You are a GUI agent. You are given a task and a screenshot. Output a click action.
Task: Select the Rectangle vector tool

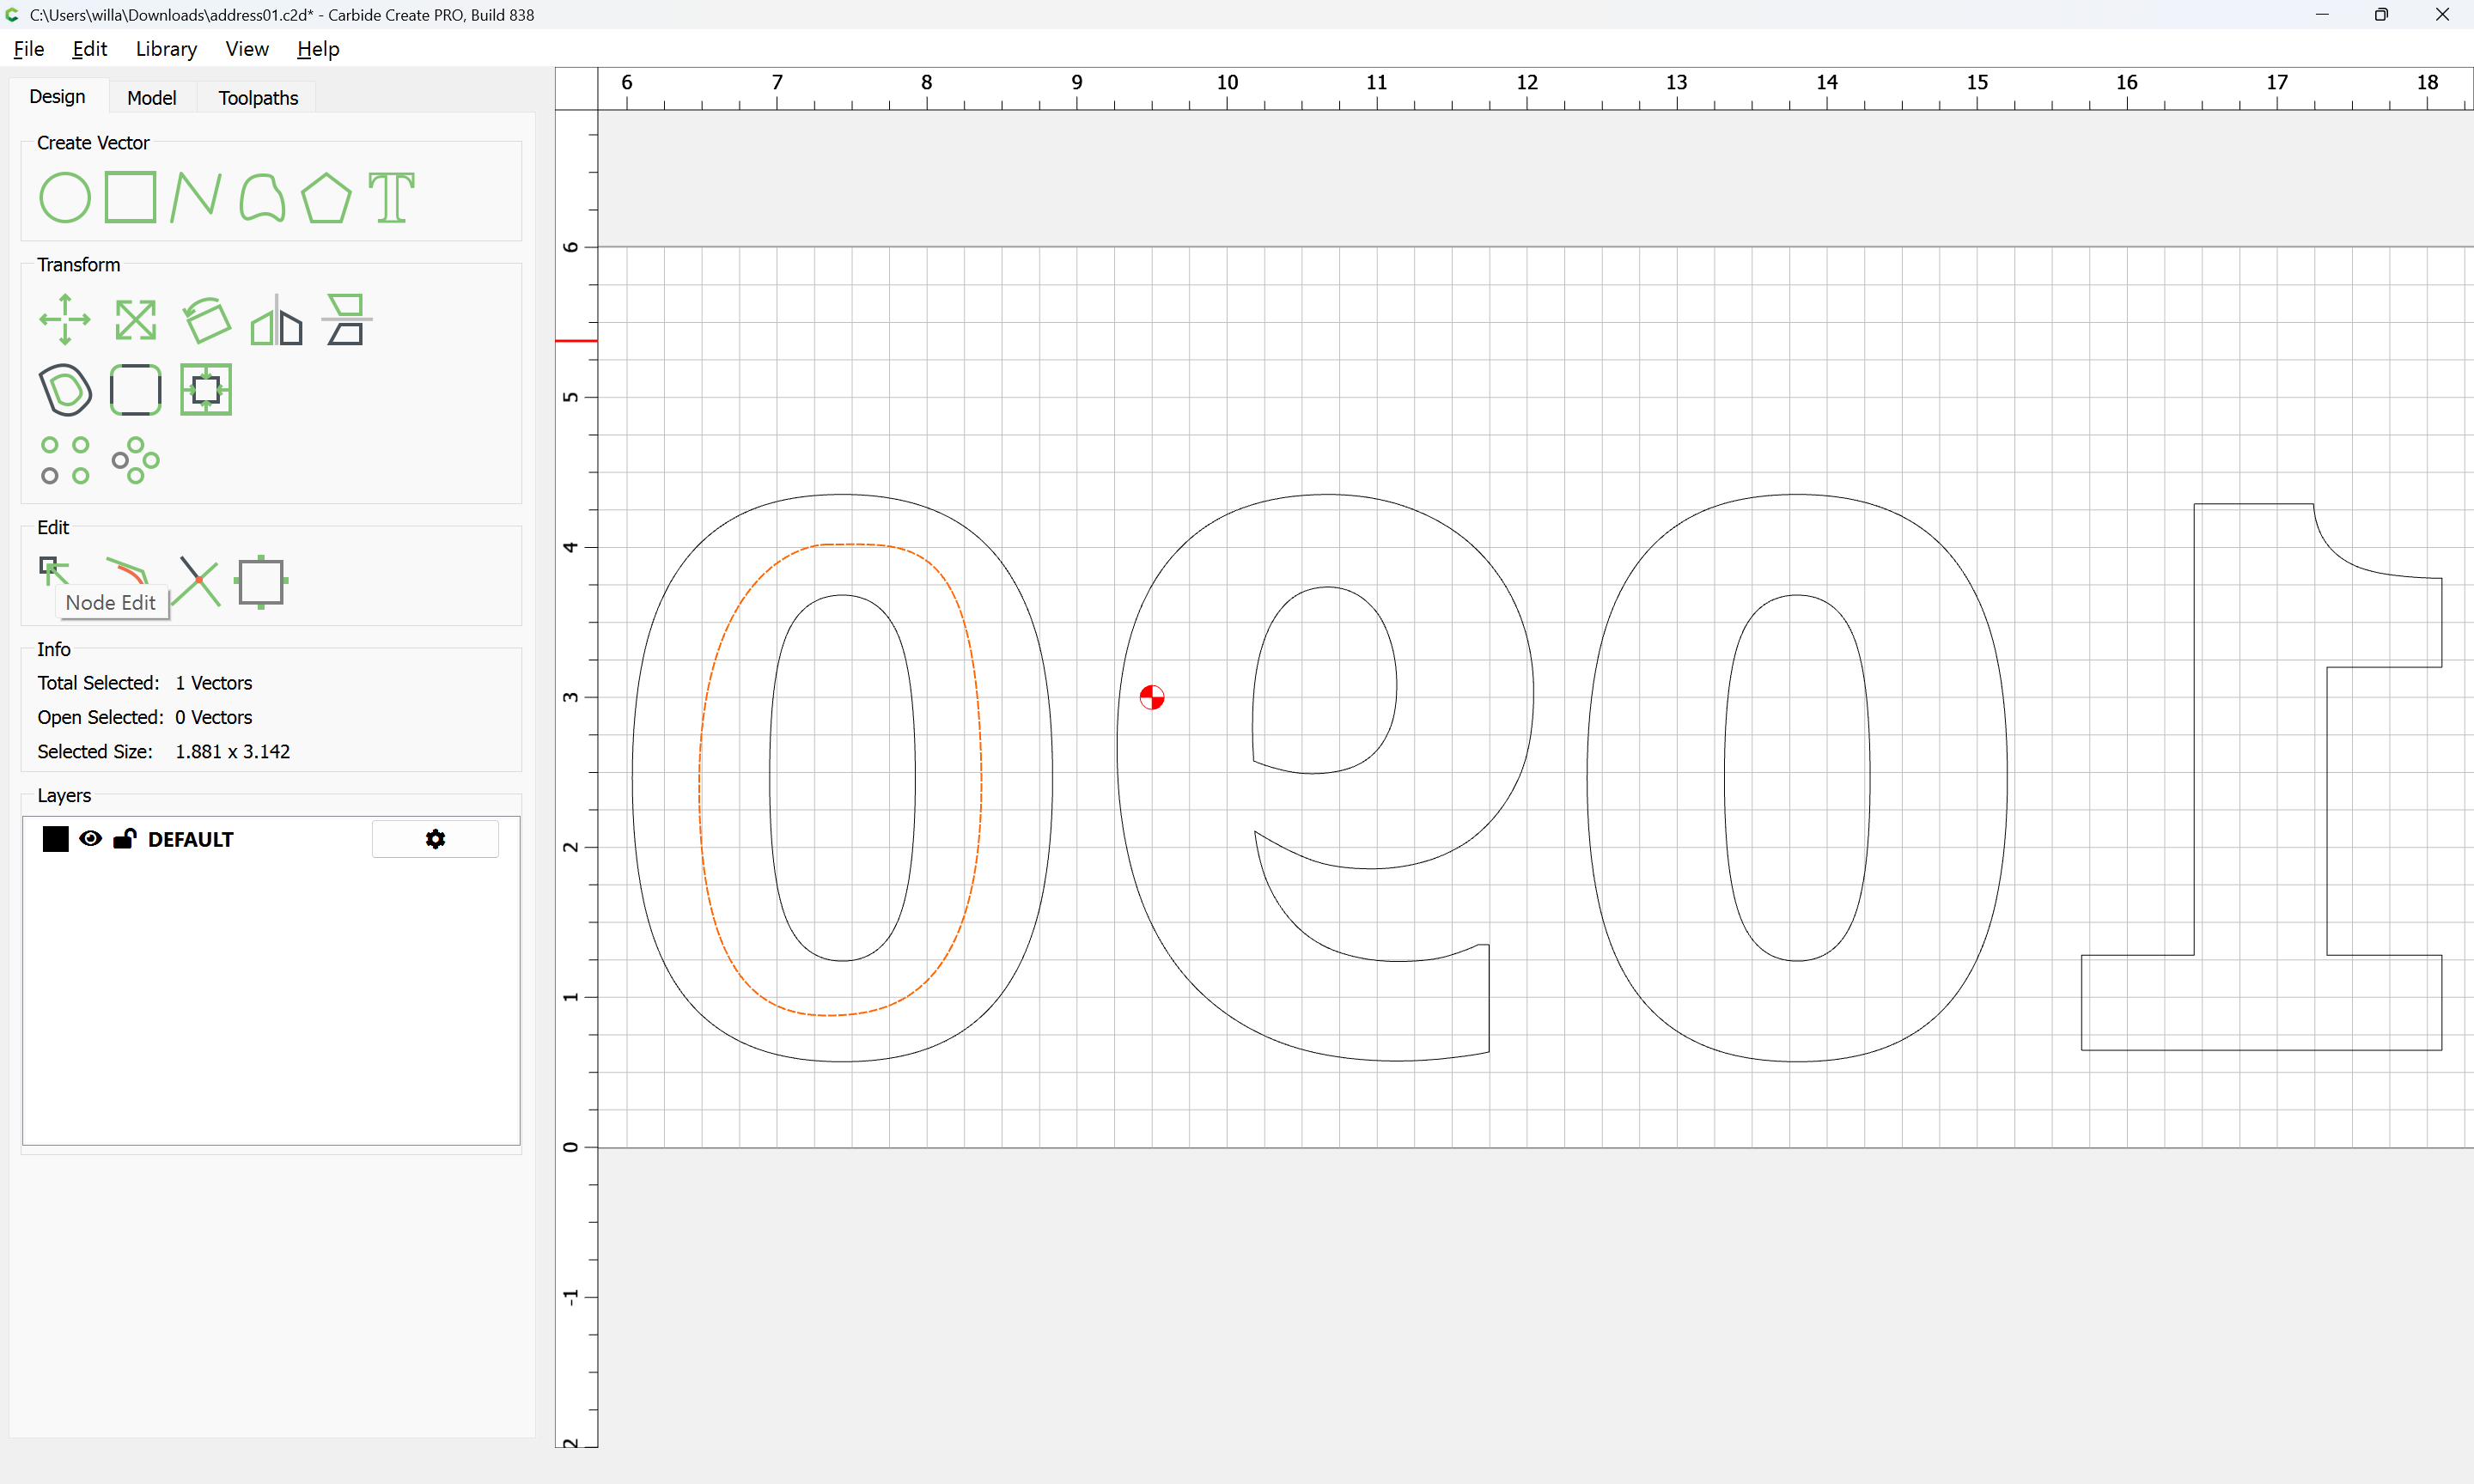tap(130, 197)
